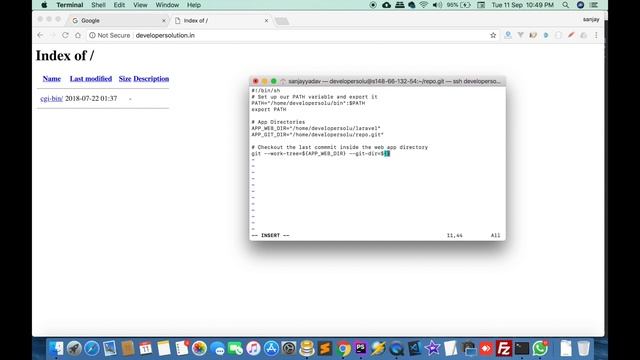Viewport: 640px width, 360px height.
Task: Click the '-- INSERT --' status text
Action: pyautogui.click(x=271, y=236)
